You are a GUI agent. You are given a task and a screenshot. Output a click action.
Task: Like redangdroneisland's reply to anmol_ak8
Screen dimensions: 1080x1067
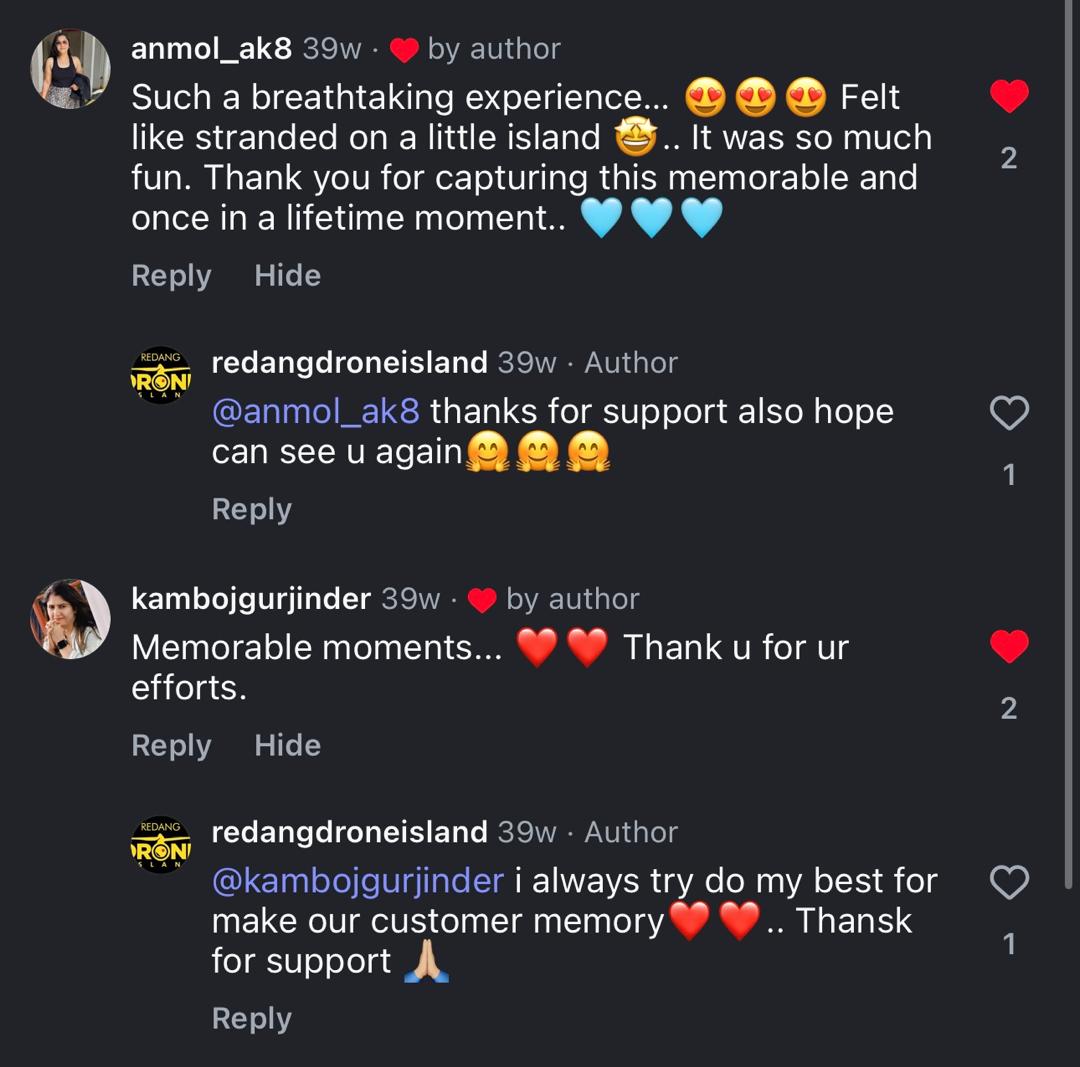click(x=1008, y=413)
